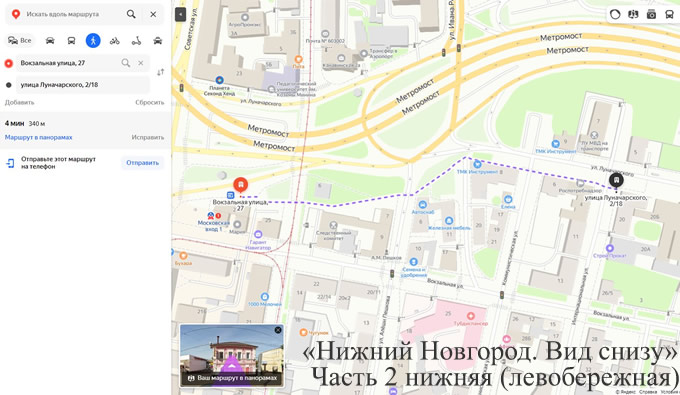Viewport: 680px width, 395px height.
Task: Open 'Железная мебель' place marker
Action: click(x=449, y=221)
